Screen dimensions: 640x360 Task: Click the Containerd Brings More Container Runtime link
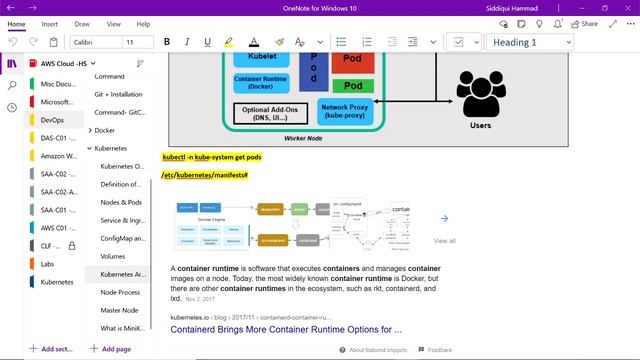click(286, 329)
